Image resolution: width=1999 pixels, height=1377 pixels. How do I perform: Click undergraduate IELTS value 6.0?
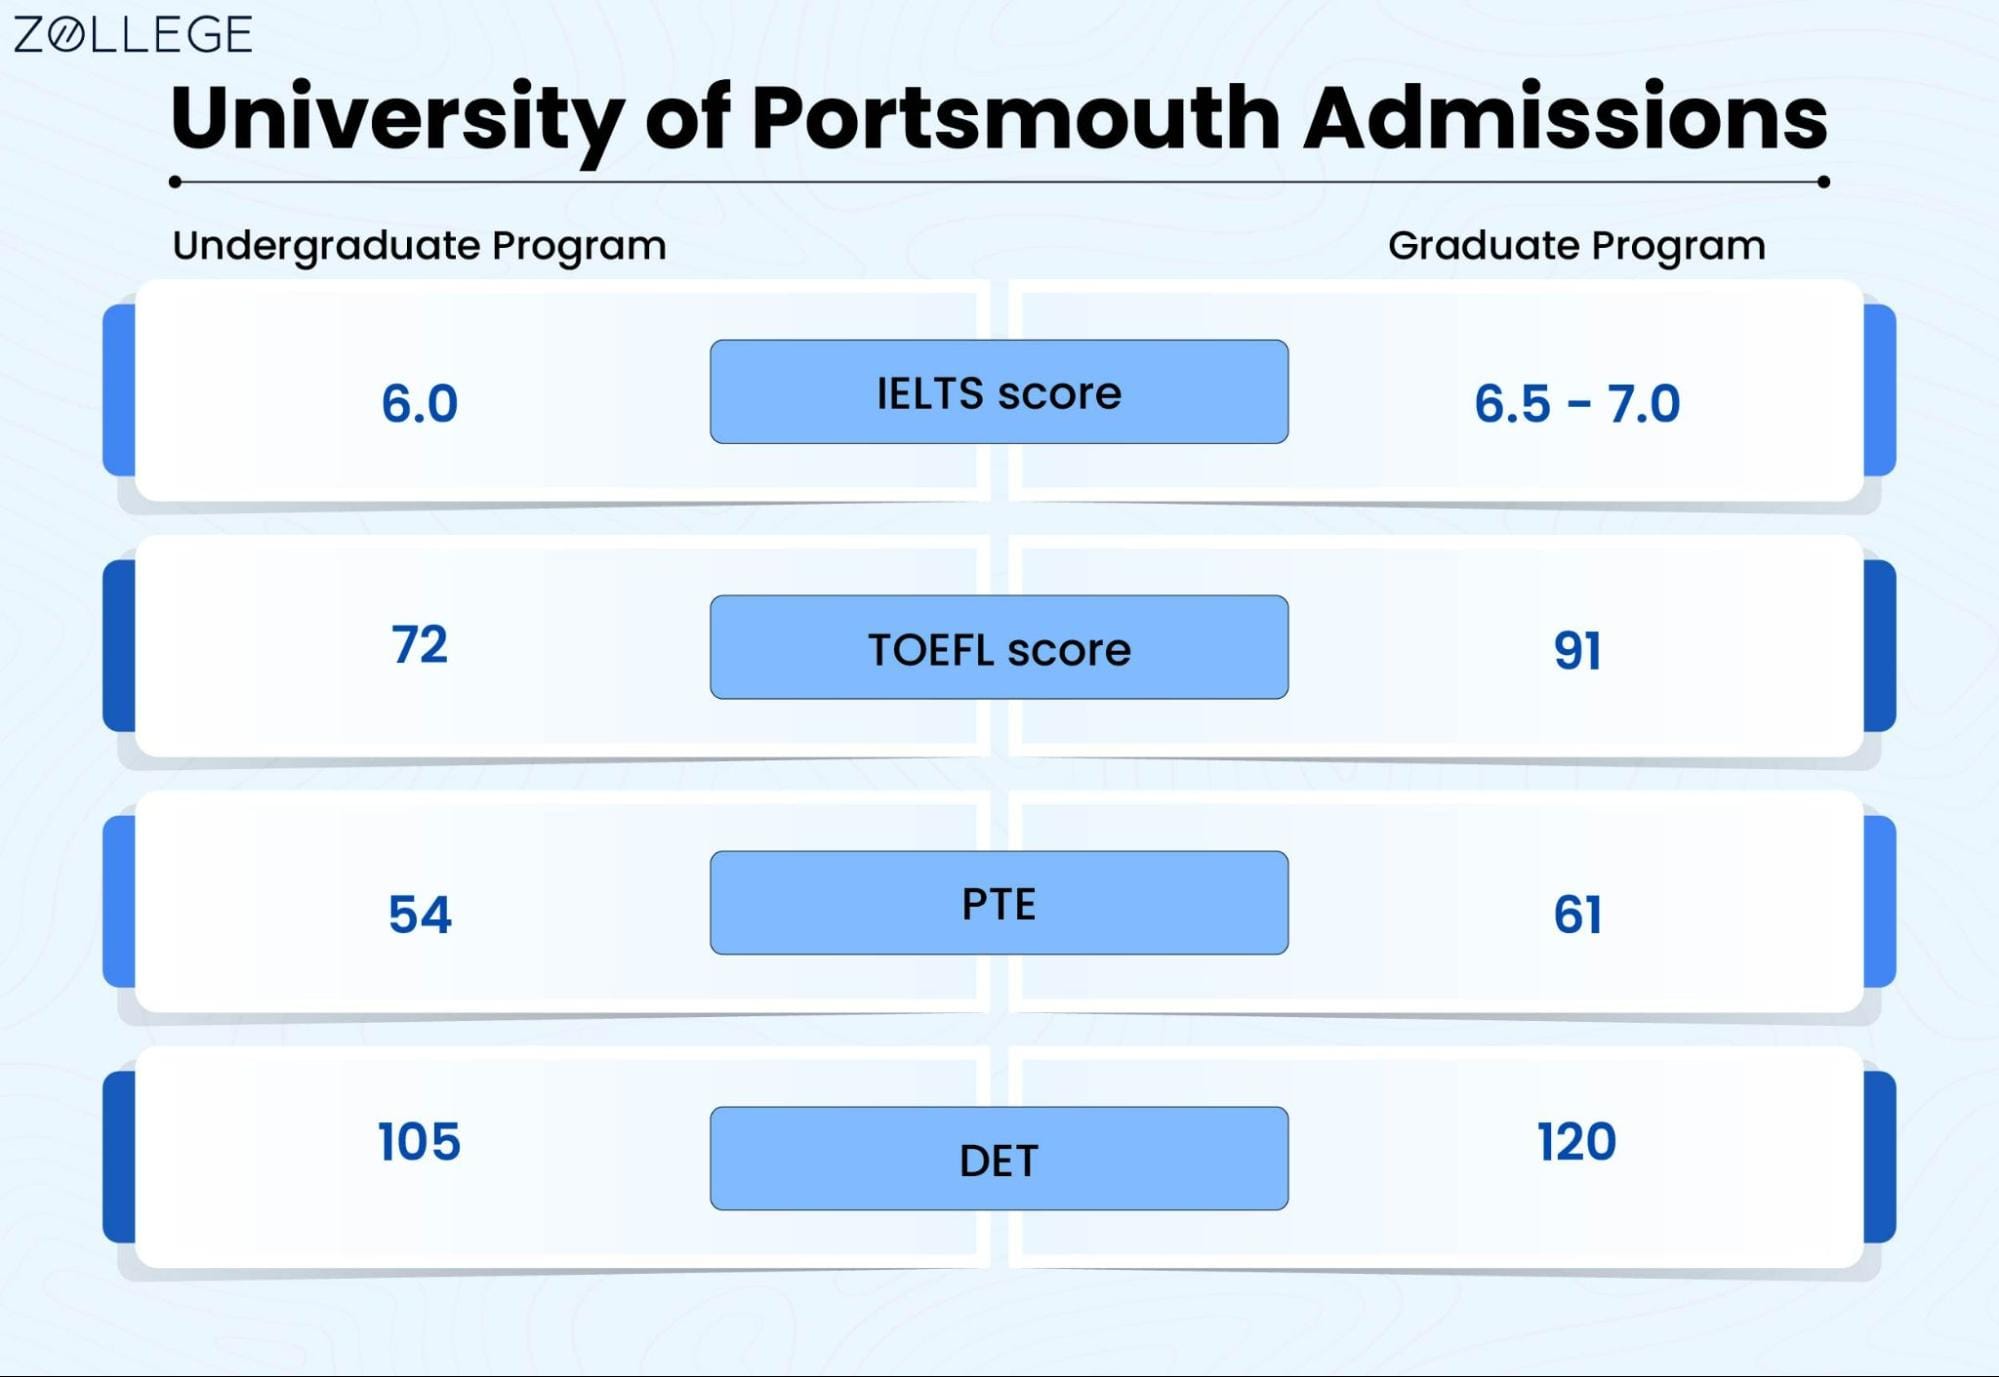coord(419,404)
